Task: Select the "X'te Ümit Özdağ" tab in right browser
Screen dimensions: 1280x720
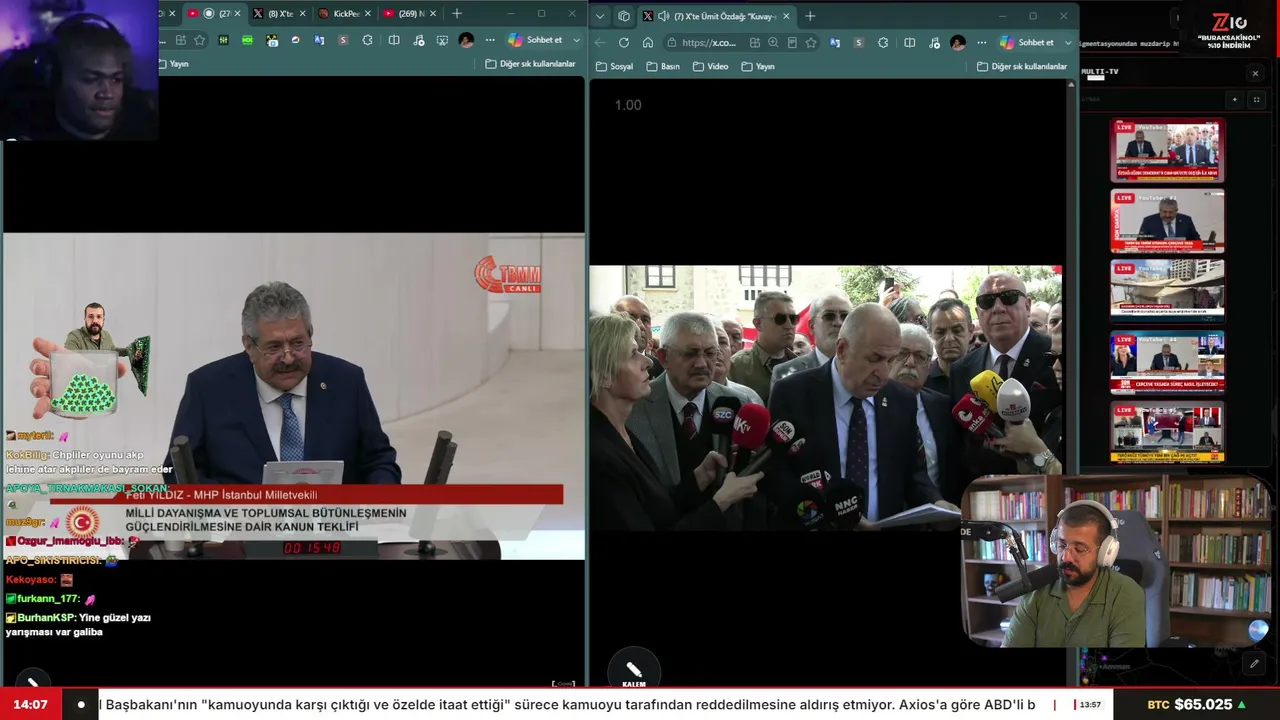Action: (715, 16)
